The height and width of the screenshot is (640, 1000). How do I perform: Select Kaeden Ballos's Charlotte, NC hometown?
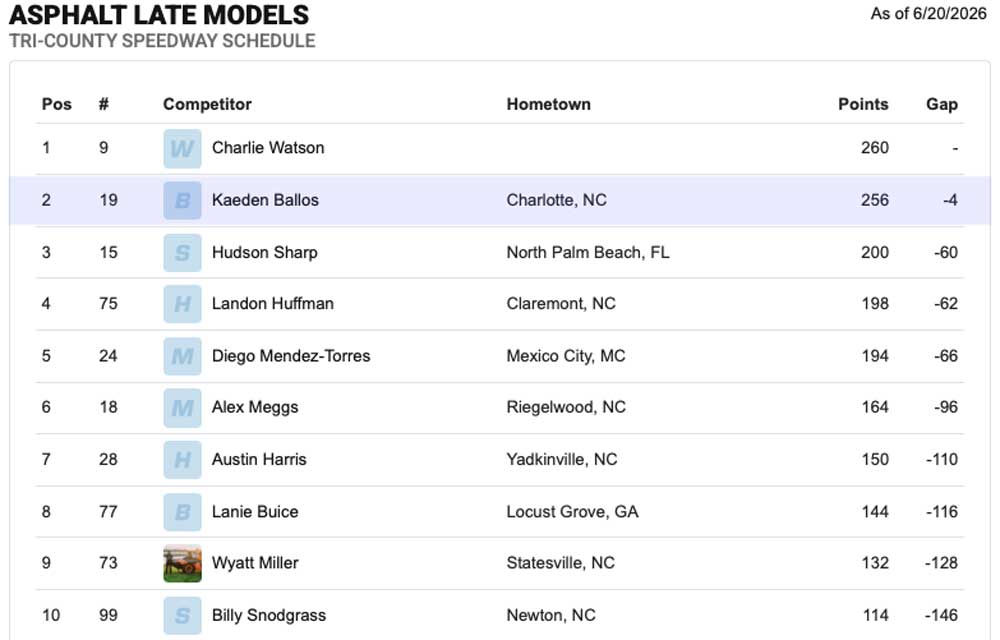[556, 200]
